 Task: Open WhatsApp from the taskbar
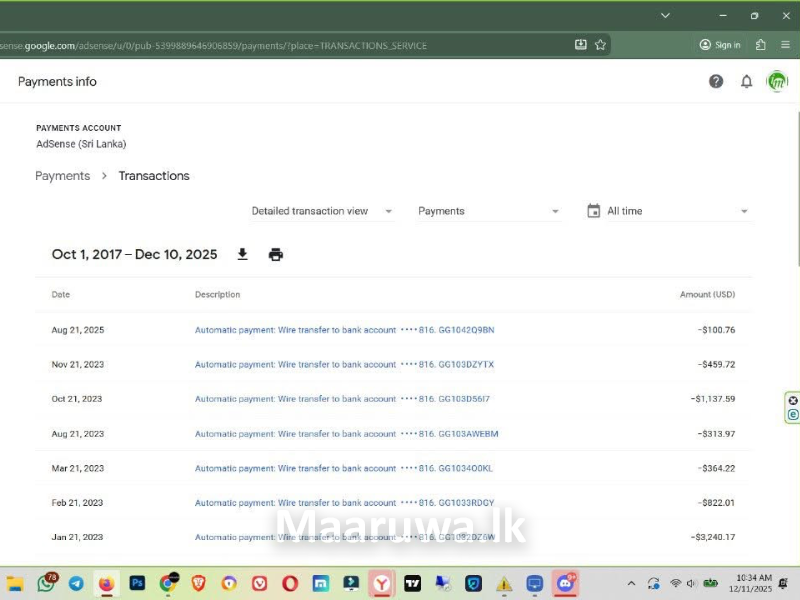tap(46, 583)
